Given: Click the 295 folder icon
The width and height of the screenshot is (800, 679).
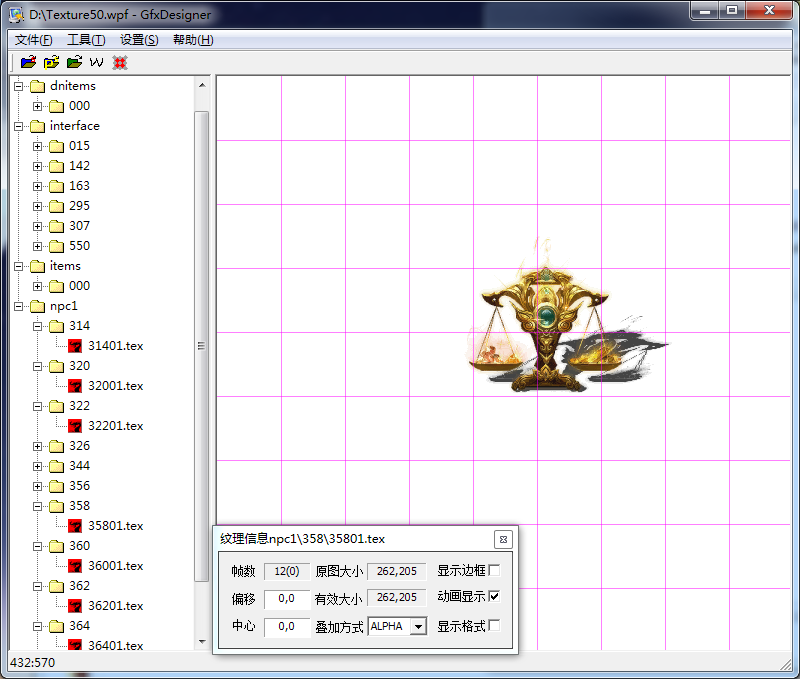Looking at the screenshot, I should 57,206.
